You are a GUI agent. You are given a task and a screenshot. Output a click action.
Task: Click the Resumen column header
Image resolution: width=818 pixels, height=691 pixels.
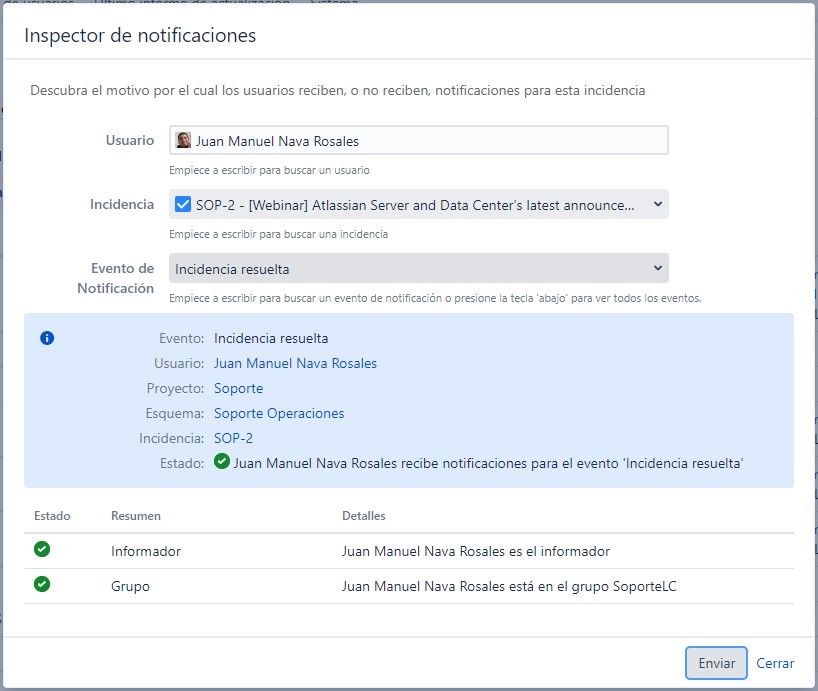(136, 516)
